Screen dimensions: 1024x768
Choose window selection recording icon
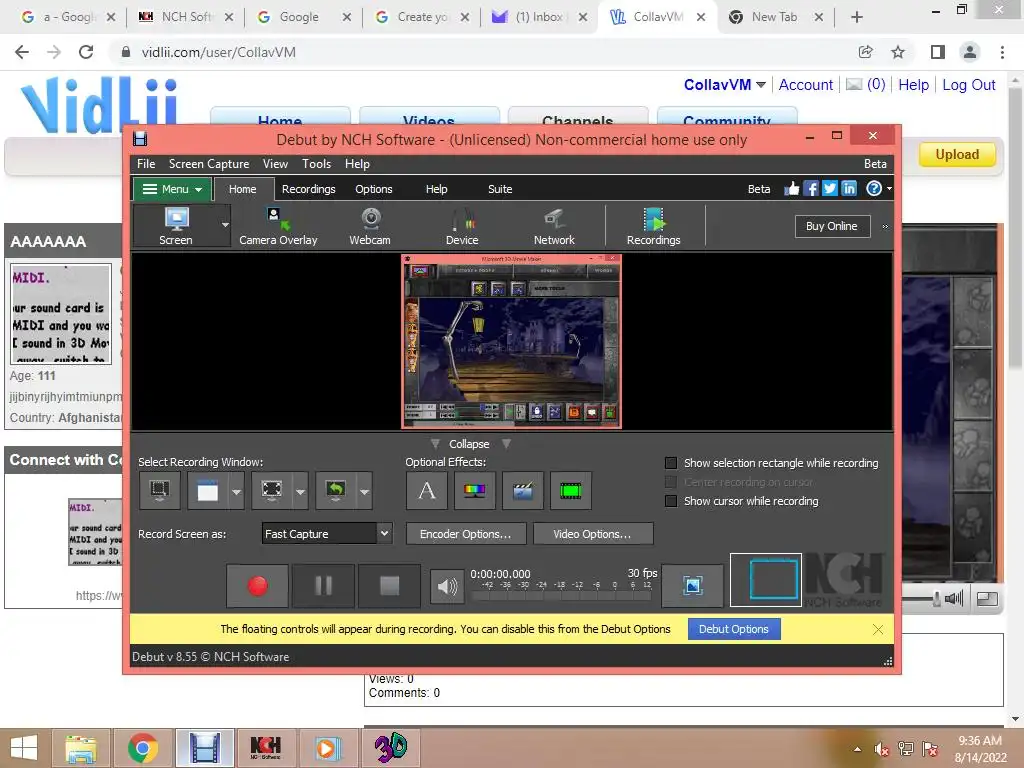click(208, 490)
